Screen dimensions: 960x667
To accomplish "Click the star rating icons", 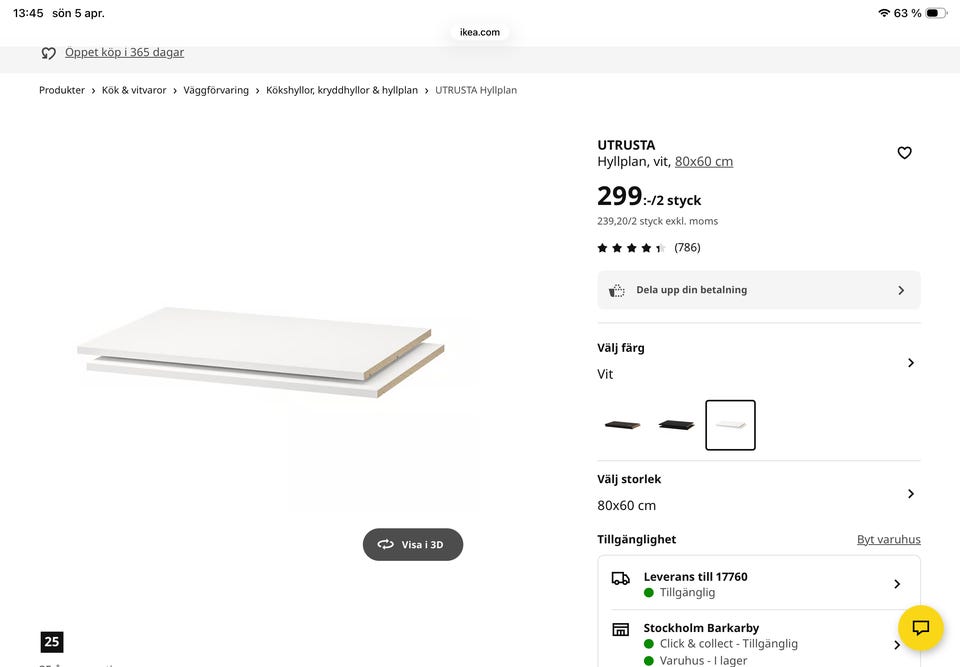I will [x=631, y=248].
